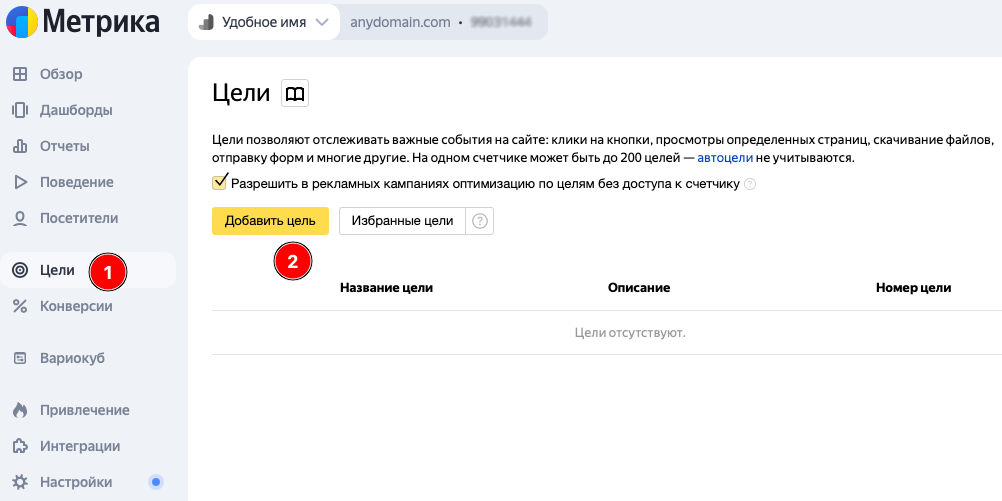Open Настройки settings in sidebar
The image size is (1002, 501).
pos(76,482)
